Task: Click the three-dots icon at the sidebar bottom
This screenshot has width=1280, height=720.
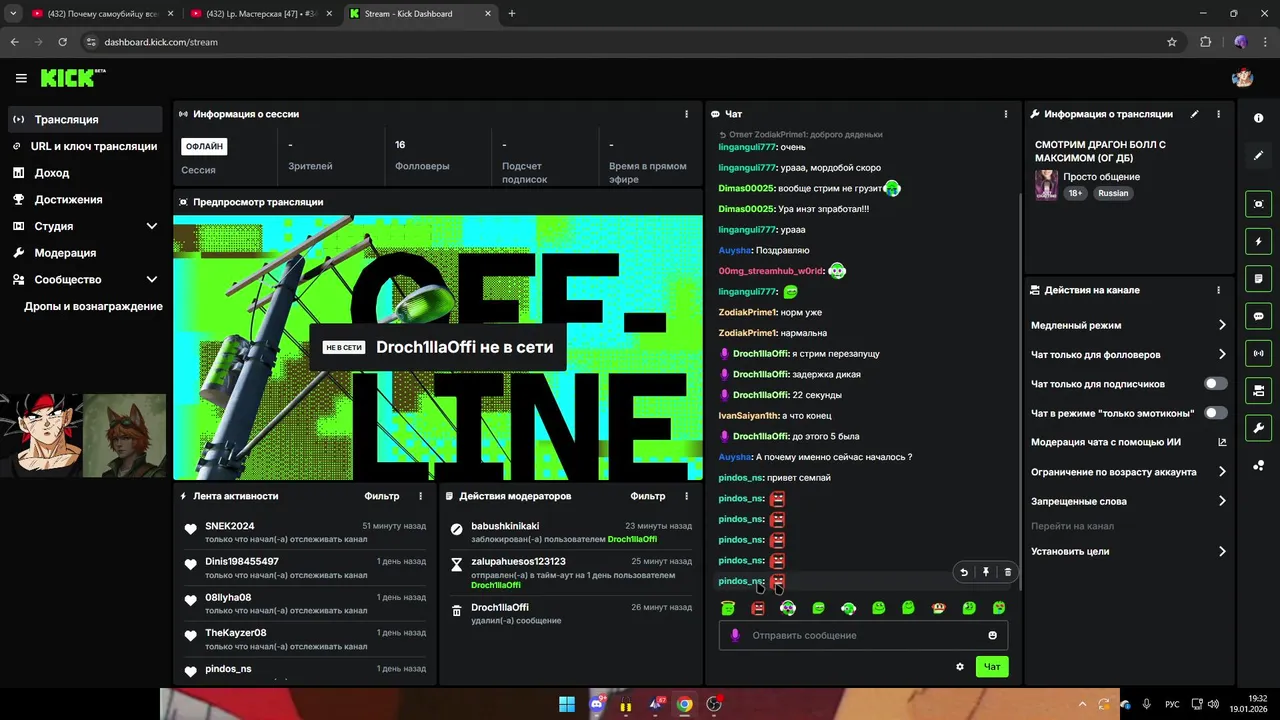Action: pyautogui.click(x=1258, y=465)
